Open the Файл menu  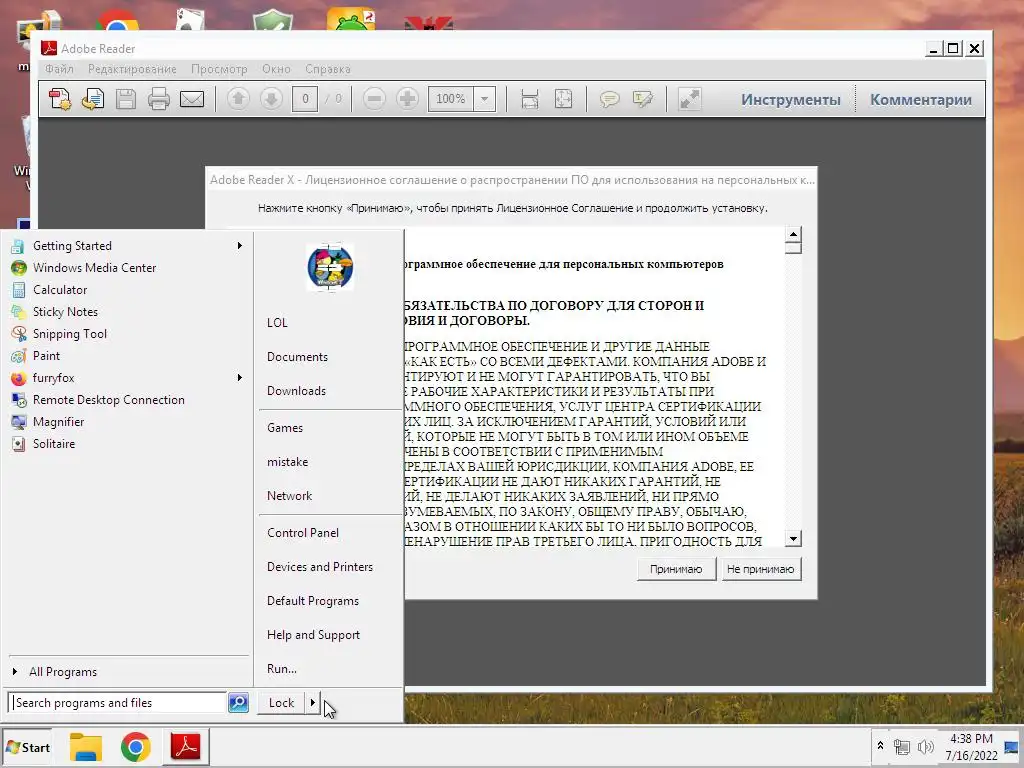tap(59, 69)
